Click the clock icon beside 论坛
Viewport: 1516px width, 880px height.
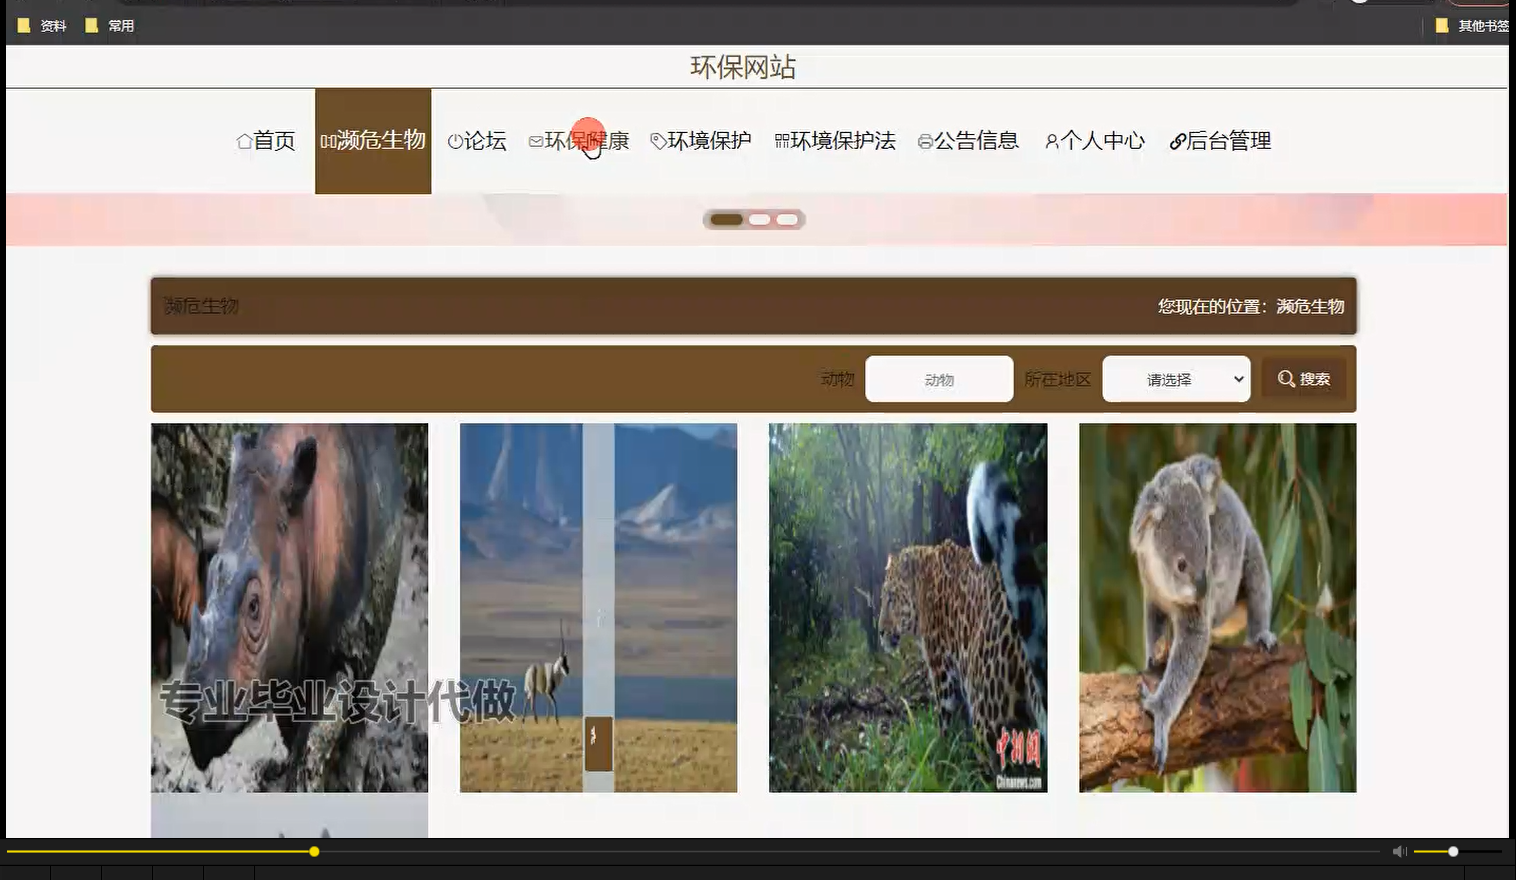(x=455, y=142)
